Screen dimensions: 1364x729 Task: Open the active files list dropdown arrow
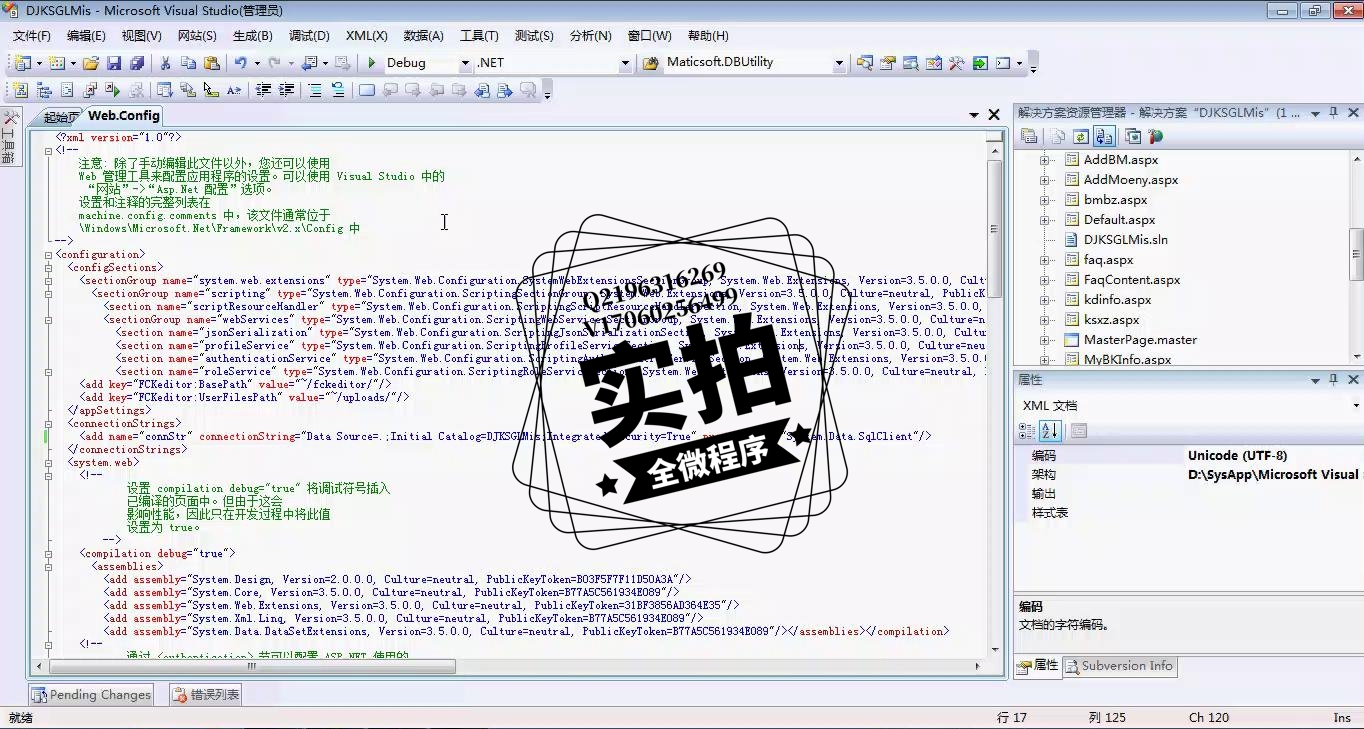pos(974,115)
